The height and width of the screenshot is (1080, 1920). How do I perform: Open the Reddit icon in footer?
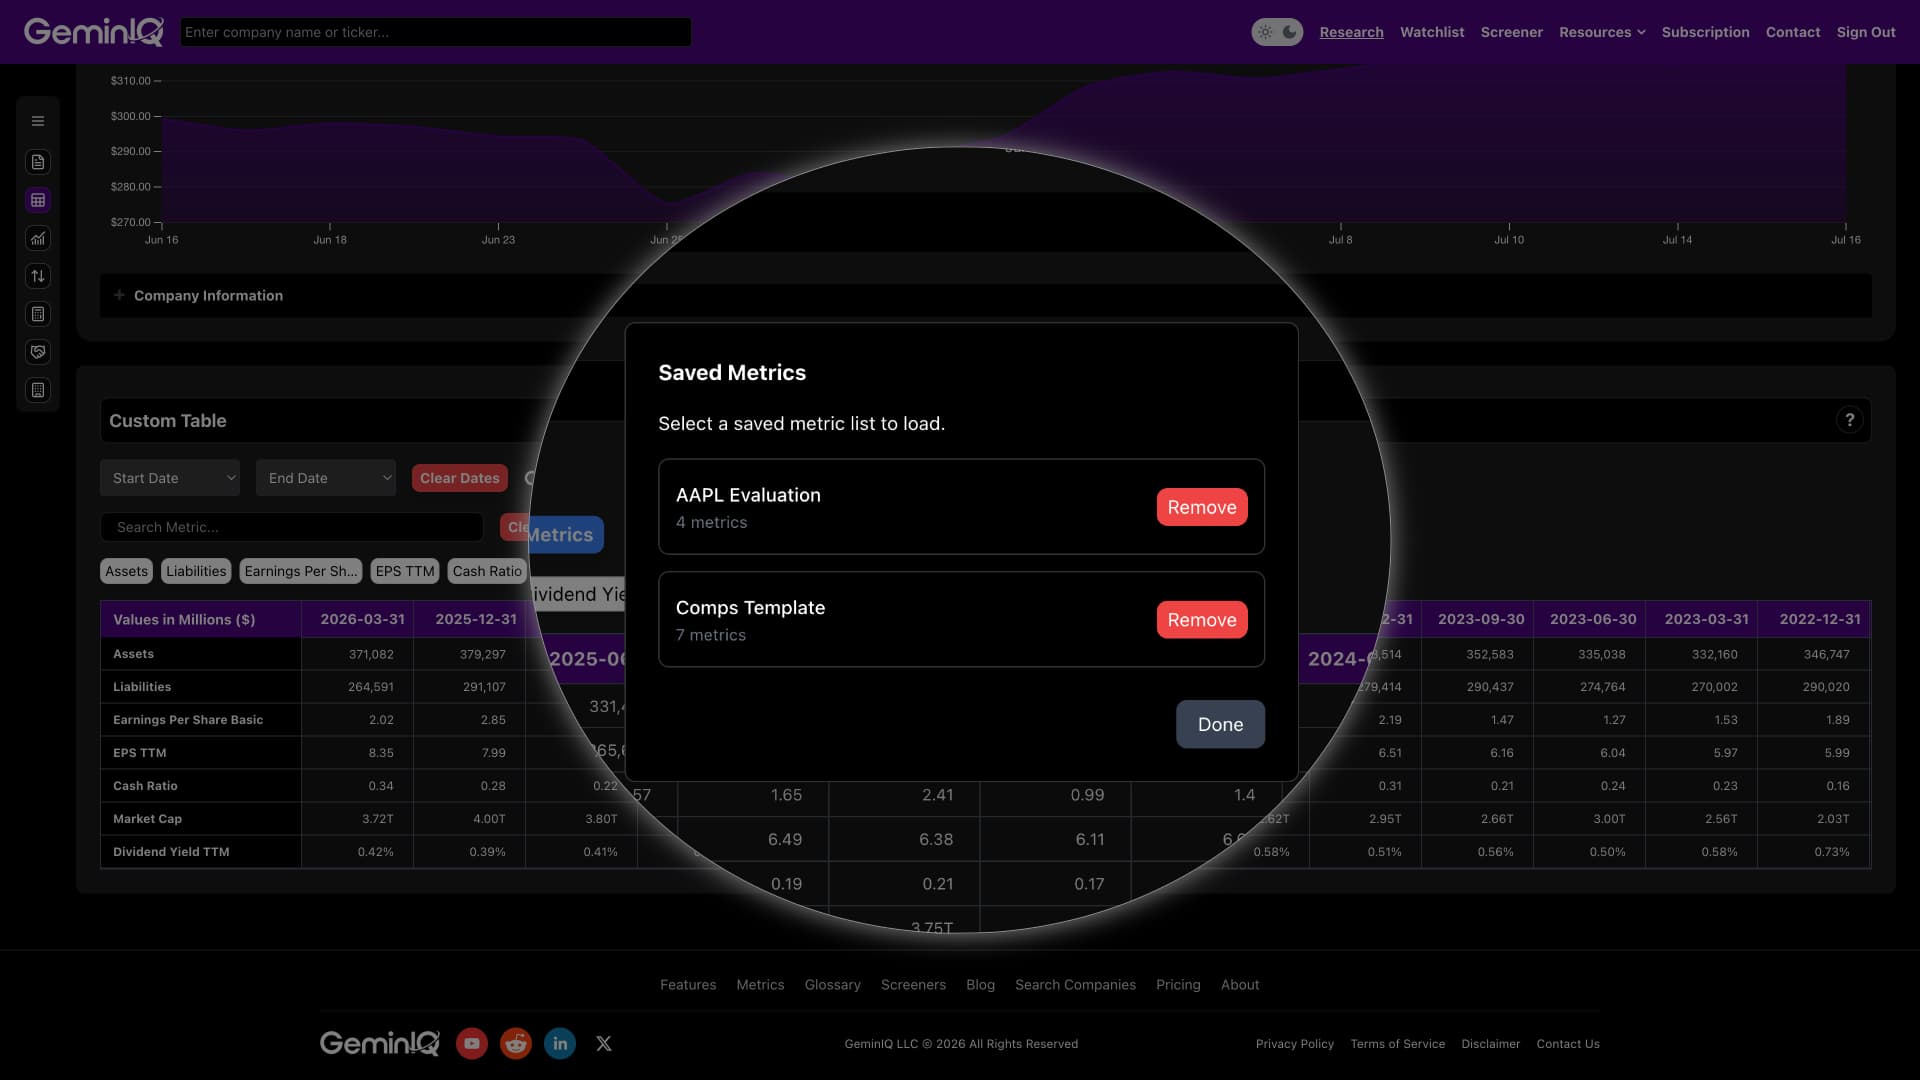click(516, 1043)
